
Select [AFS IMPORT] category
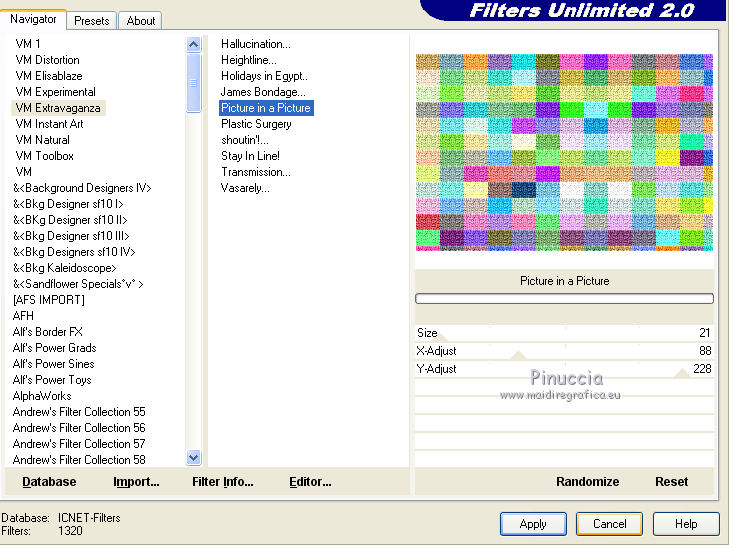[49, 300]
